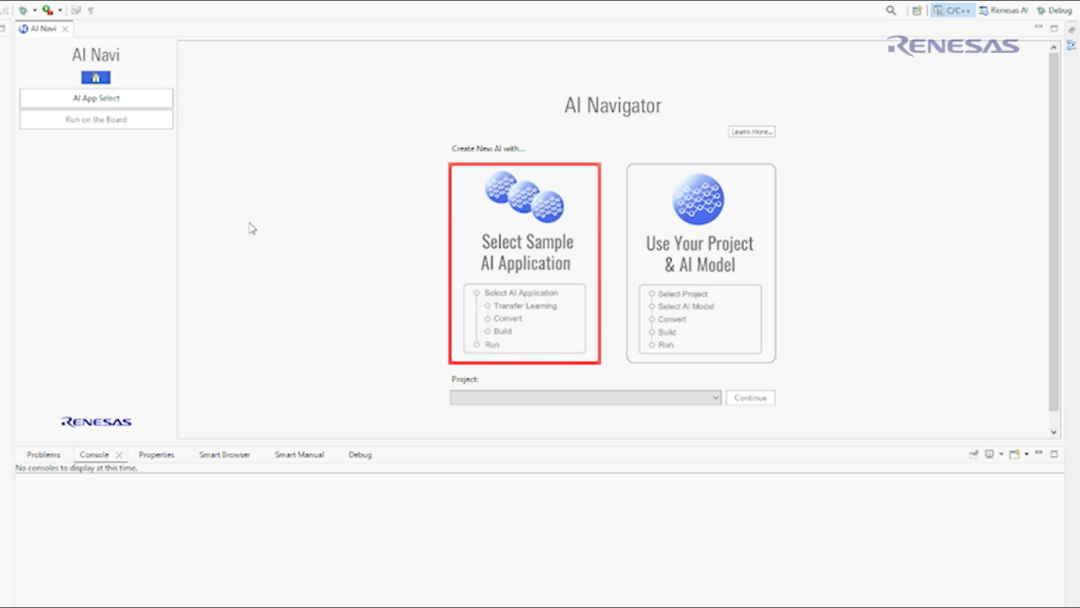Open the Run launch dropdown arrow
This screenshot has height=608, width=1080.
tap(60, 10)
